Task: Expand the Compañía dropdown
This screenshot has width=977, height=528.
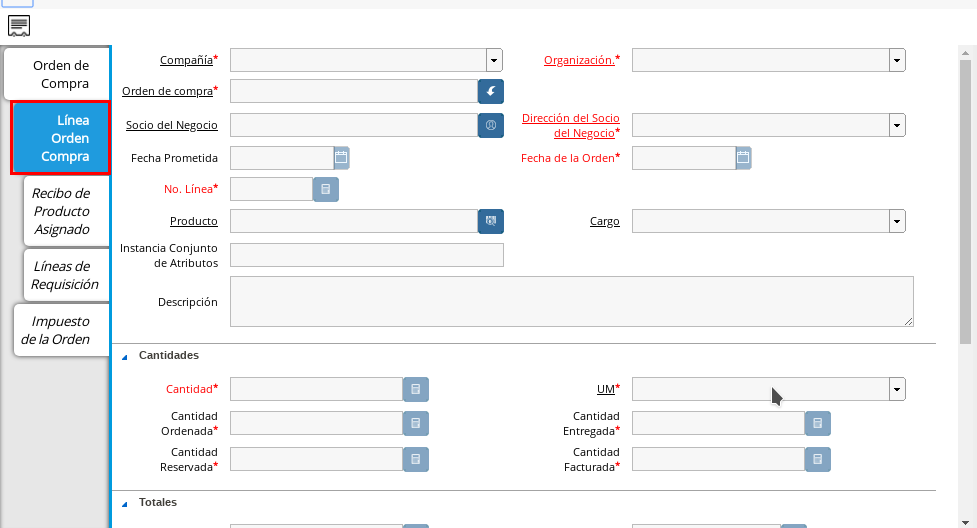Action: pos(494,60)
